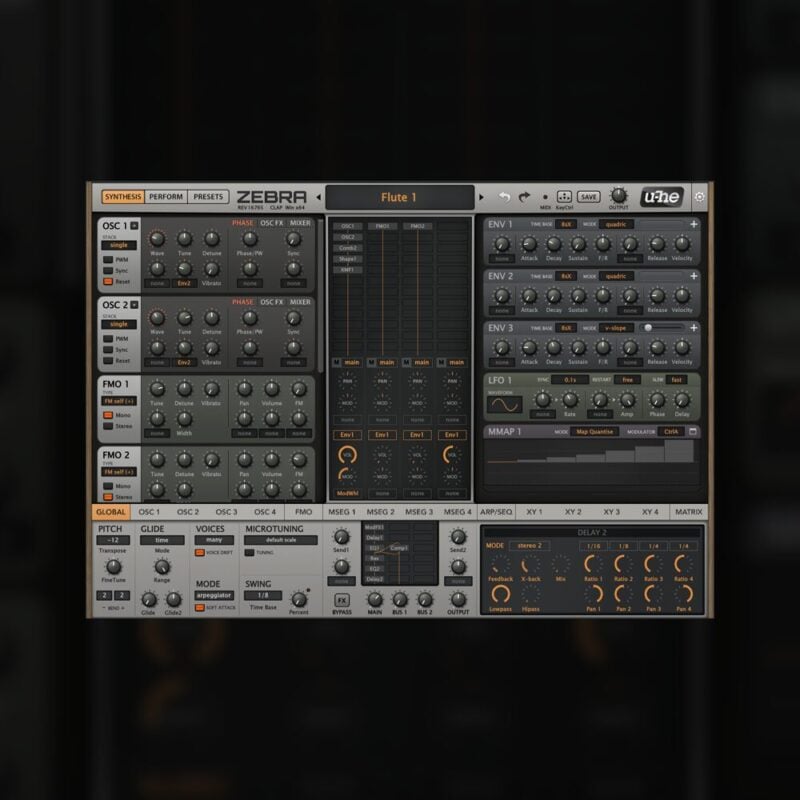Undo the last edit with the undo arrow
The width and height of the screenshot is (800, 800).
pos(505,197)
